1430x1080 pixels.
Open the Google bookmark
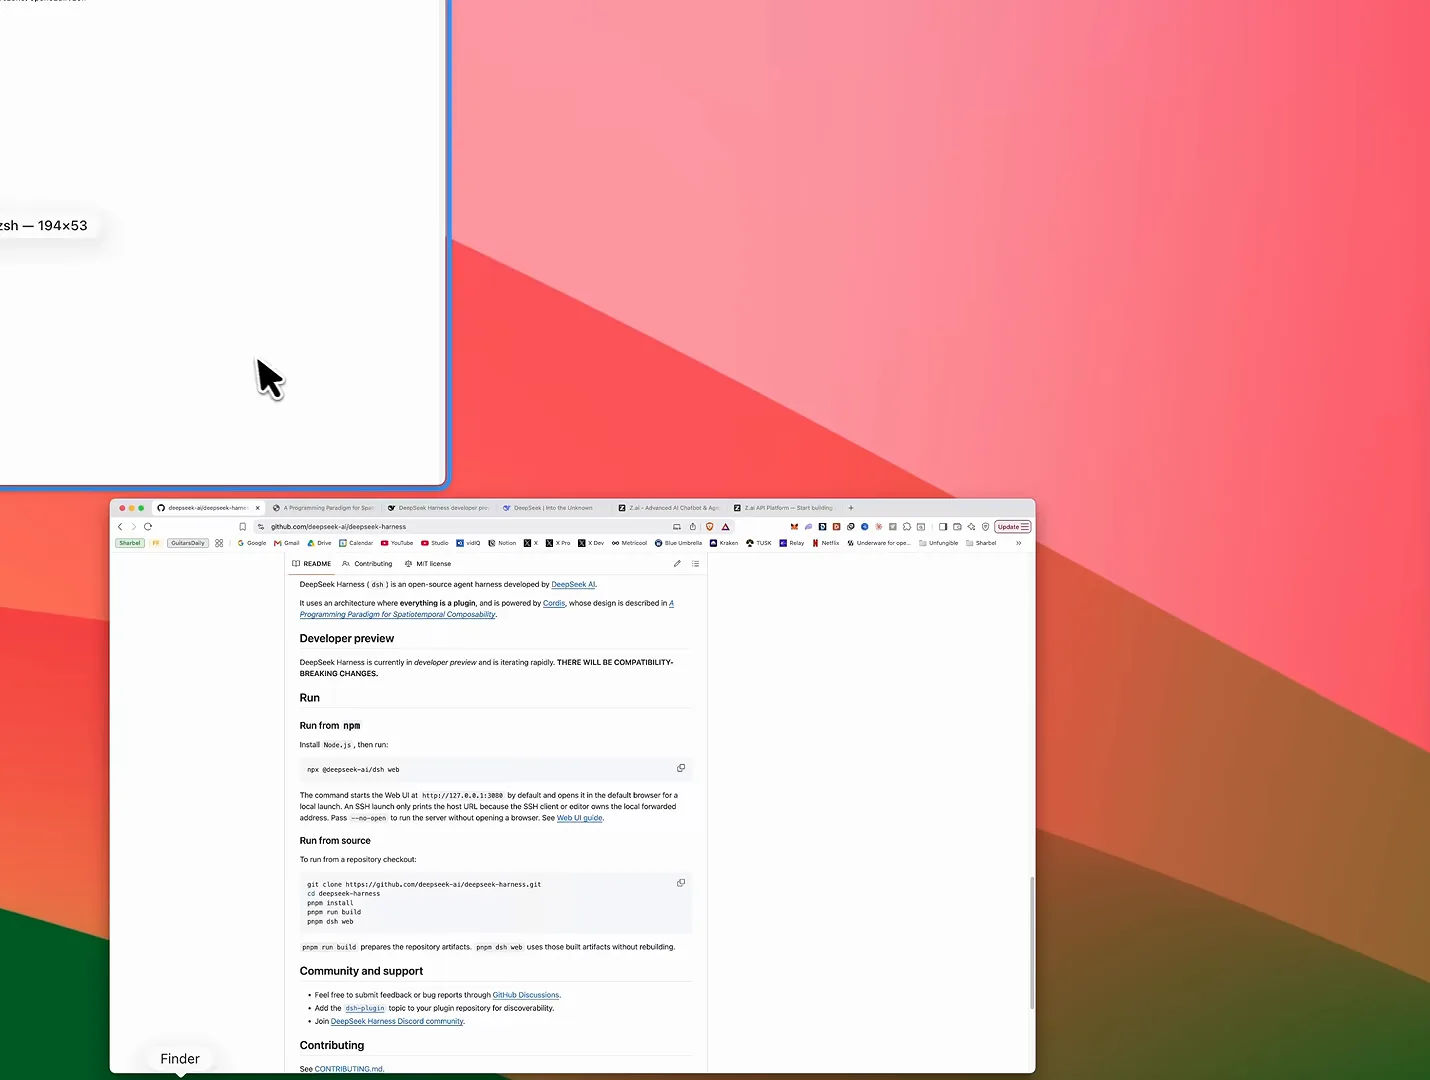point(252,543)
